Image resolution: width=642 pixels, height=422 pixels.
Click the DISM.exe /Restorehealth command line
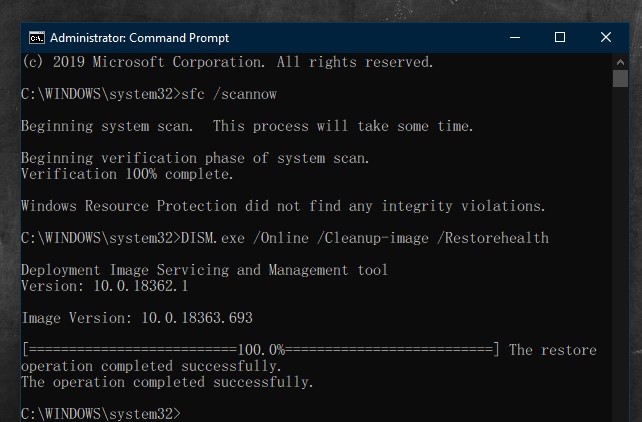pos(285,238)
